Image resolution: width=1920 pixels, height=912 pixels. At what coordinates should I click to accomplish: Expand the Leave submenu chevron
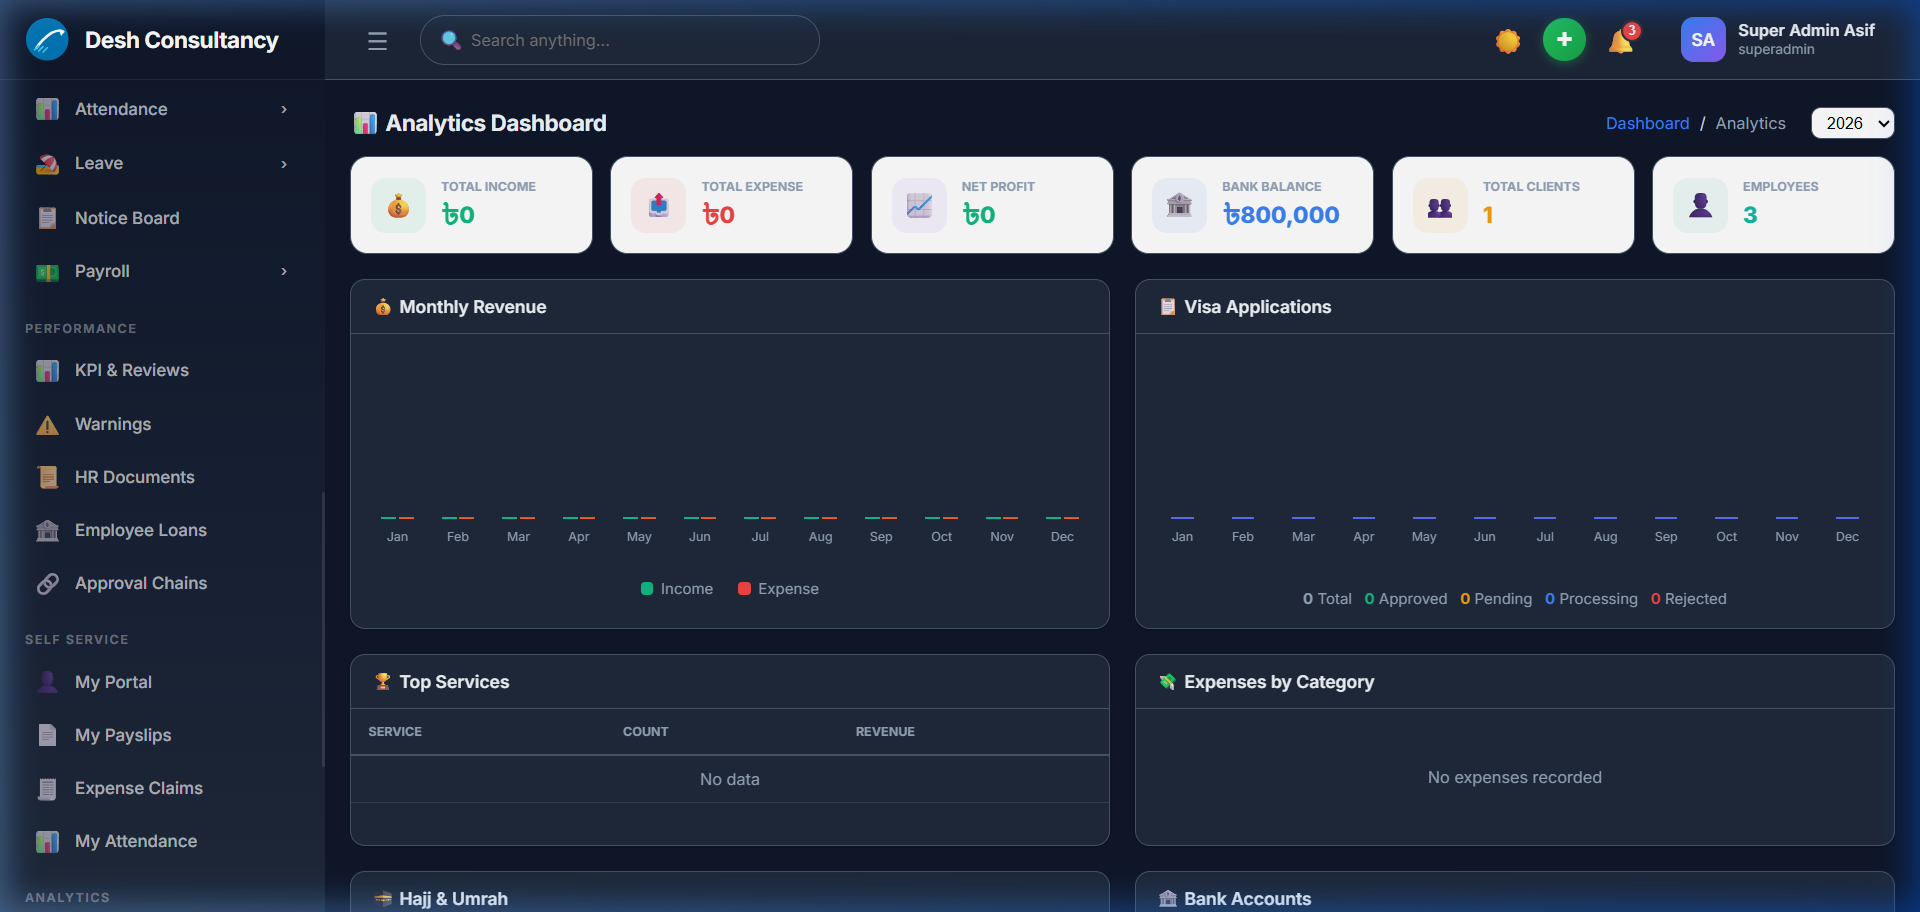[284, 164]
